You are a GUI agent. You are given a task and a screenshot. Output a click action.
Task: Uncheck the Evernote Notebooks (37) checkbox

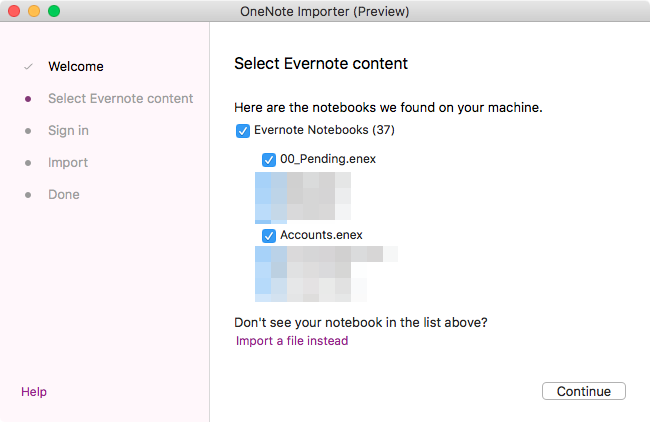click(x=243, y=131)
